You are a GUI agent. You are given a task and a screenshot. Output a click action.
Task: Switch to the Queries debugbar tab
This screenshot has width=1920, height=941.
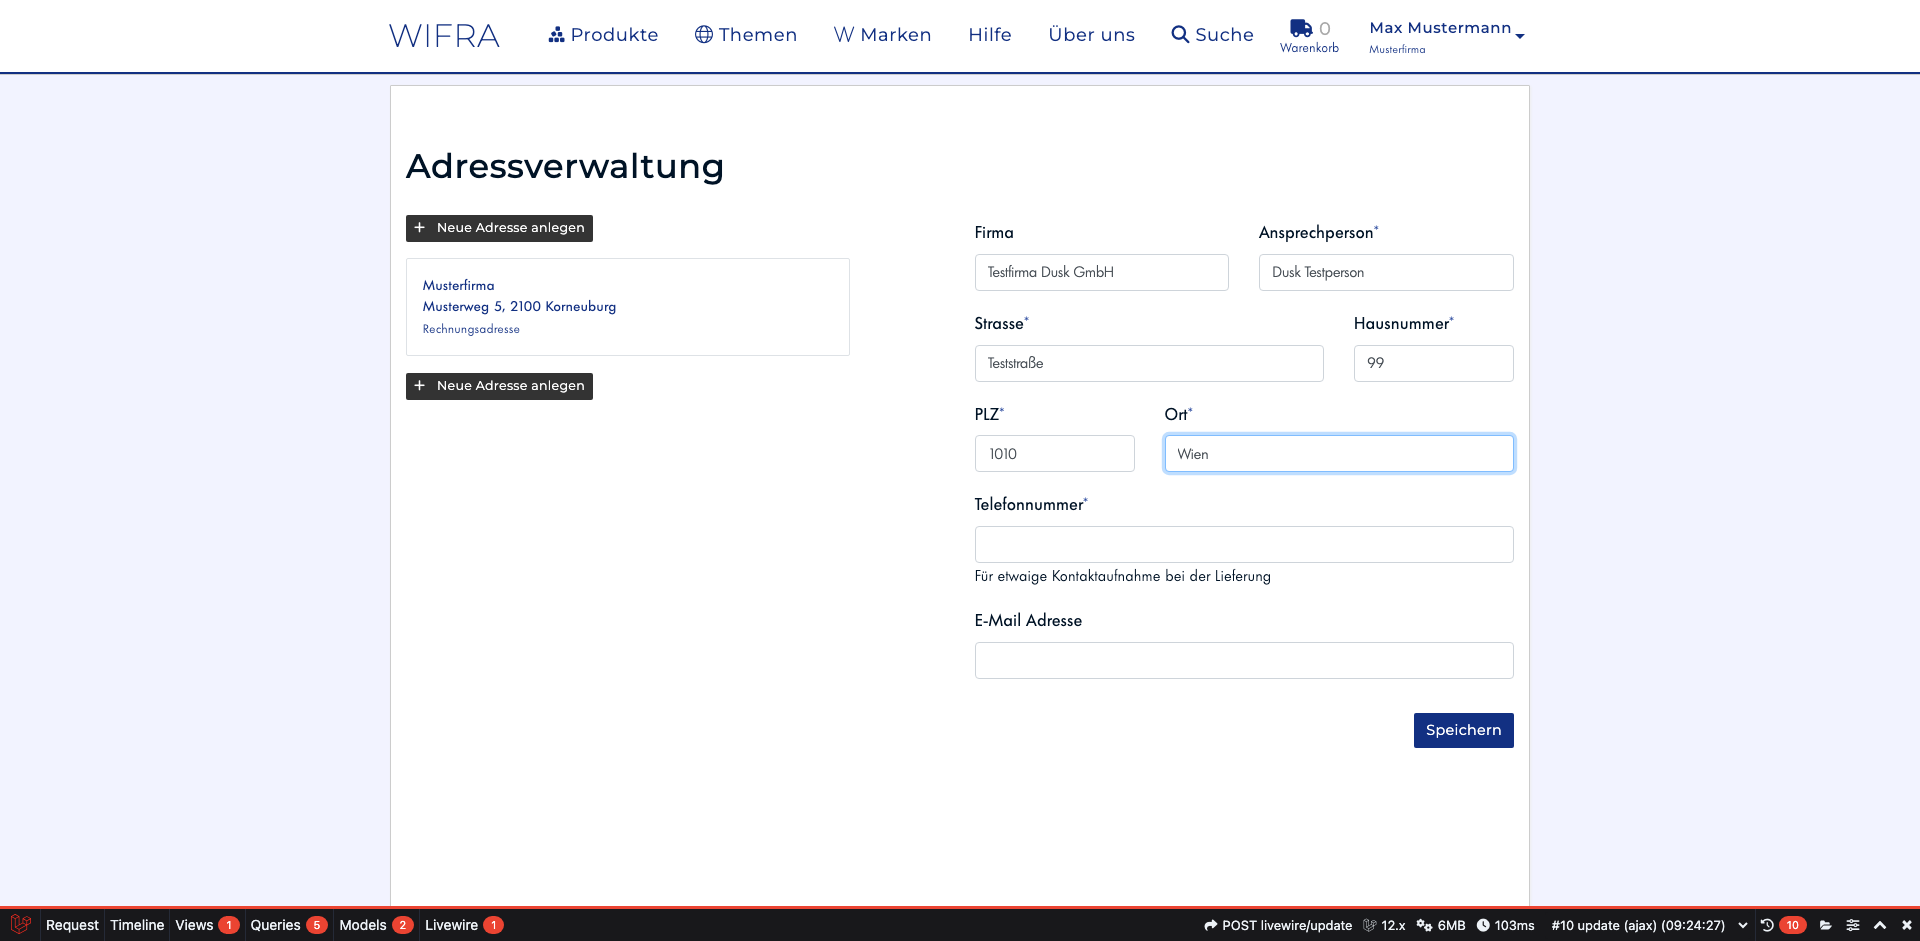coord(276,925)
